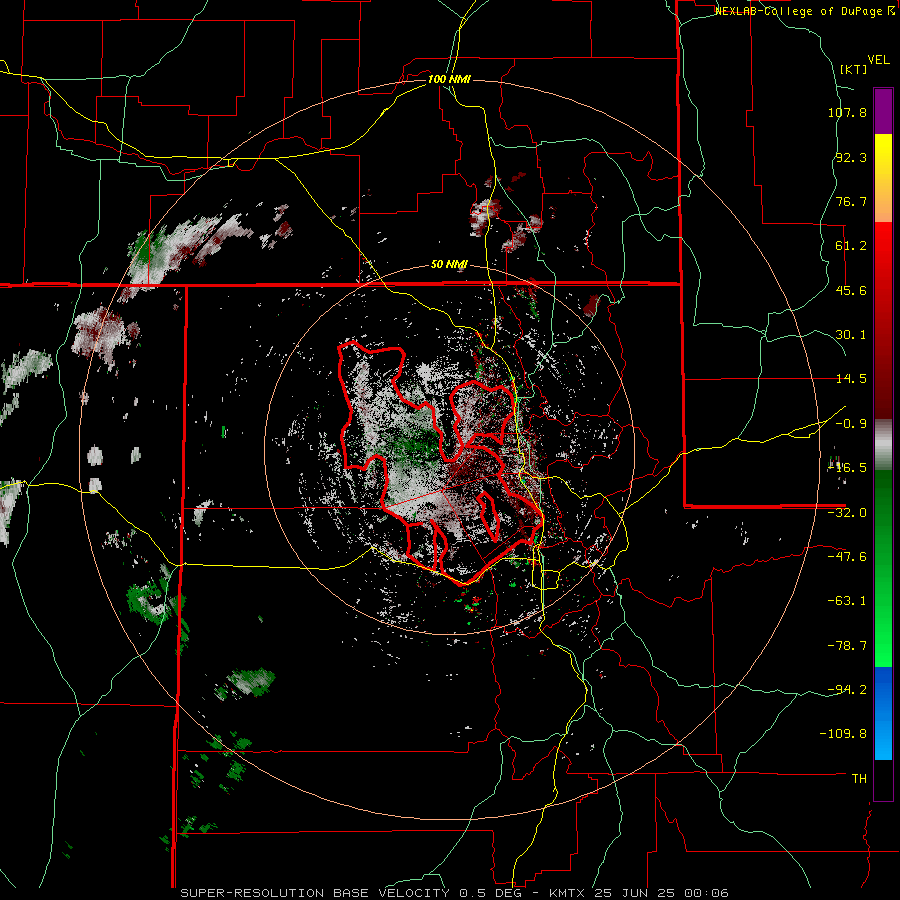Pick the blue segment of velocity color bar

[x=883, y=713]
